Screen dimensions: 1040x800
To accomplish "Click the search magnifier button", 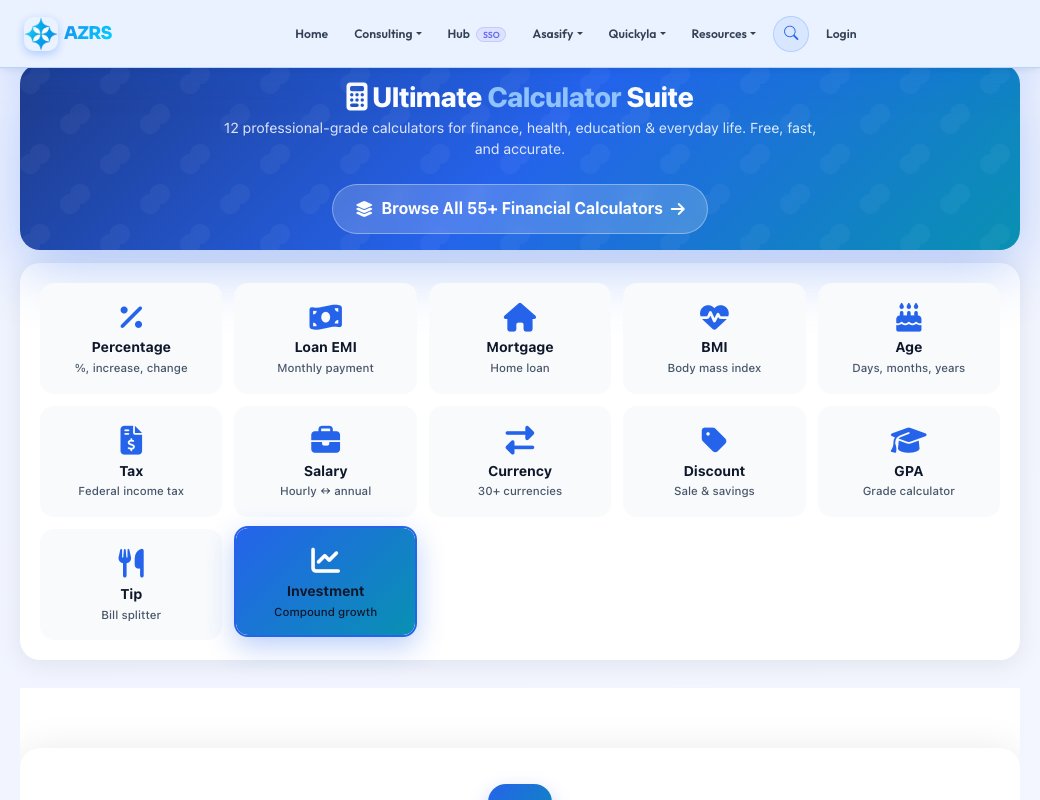I will [791, 34].
